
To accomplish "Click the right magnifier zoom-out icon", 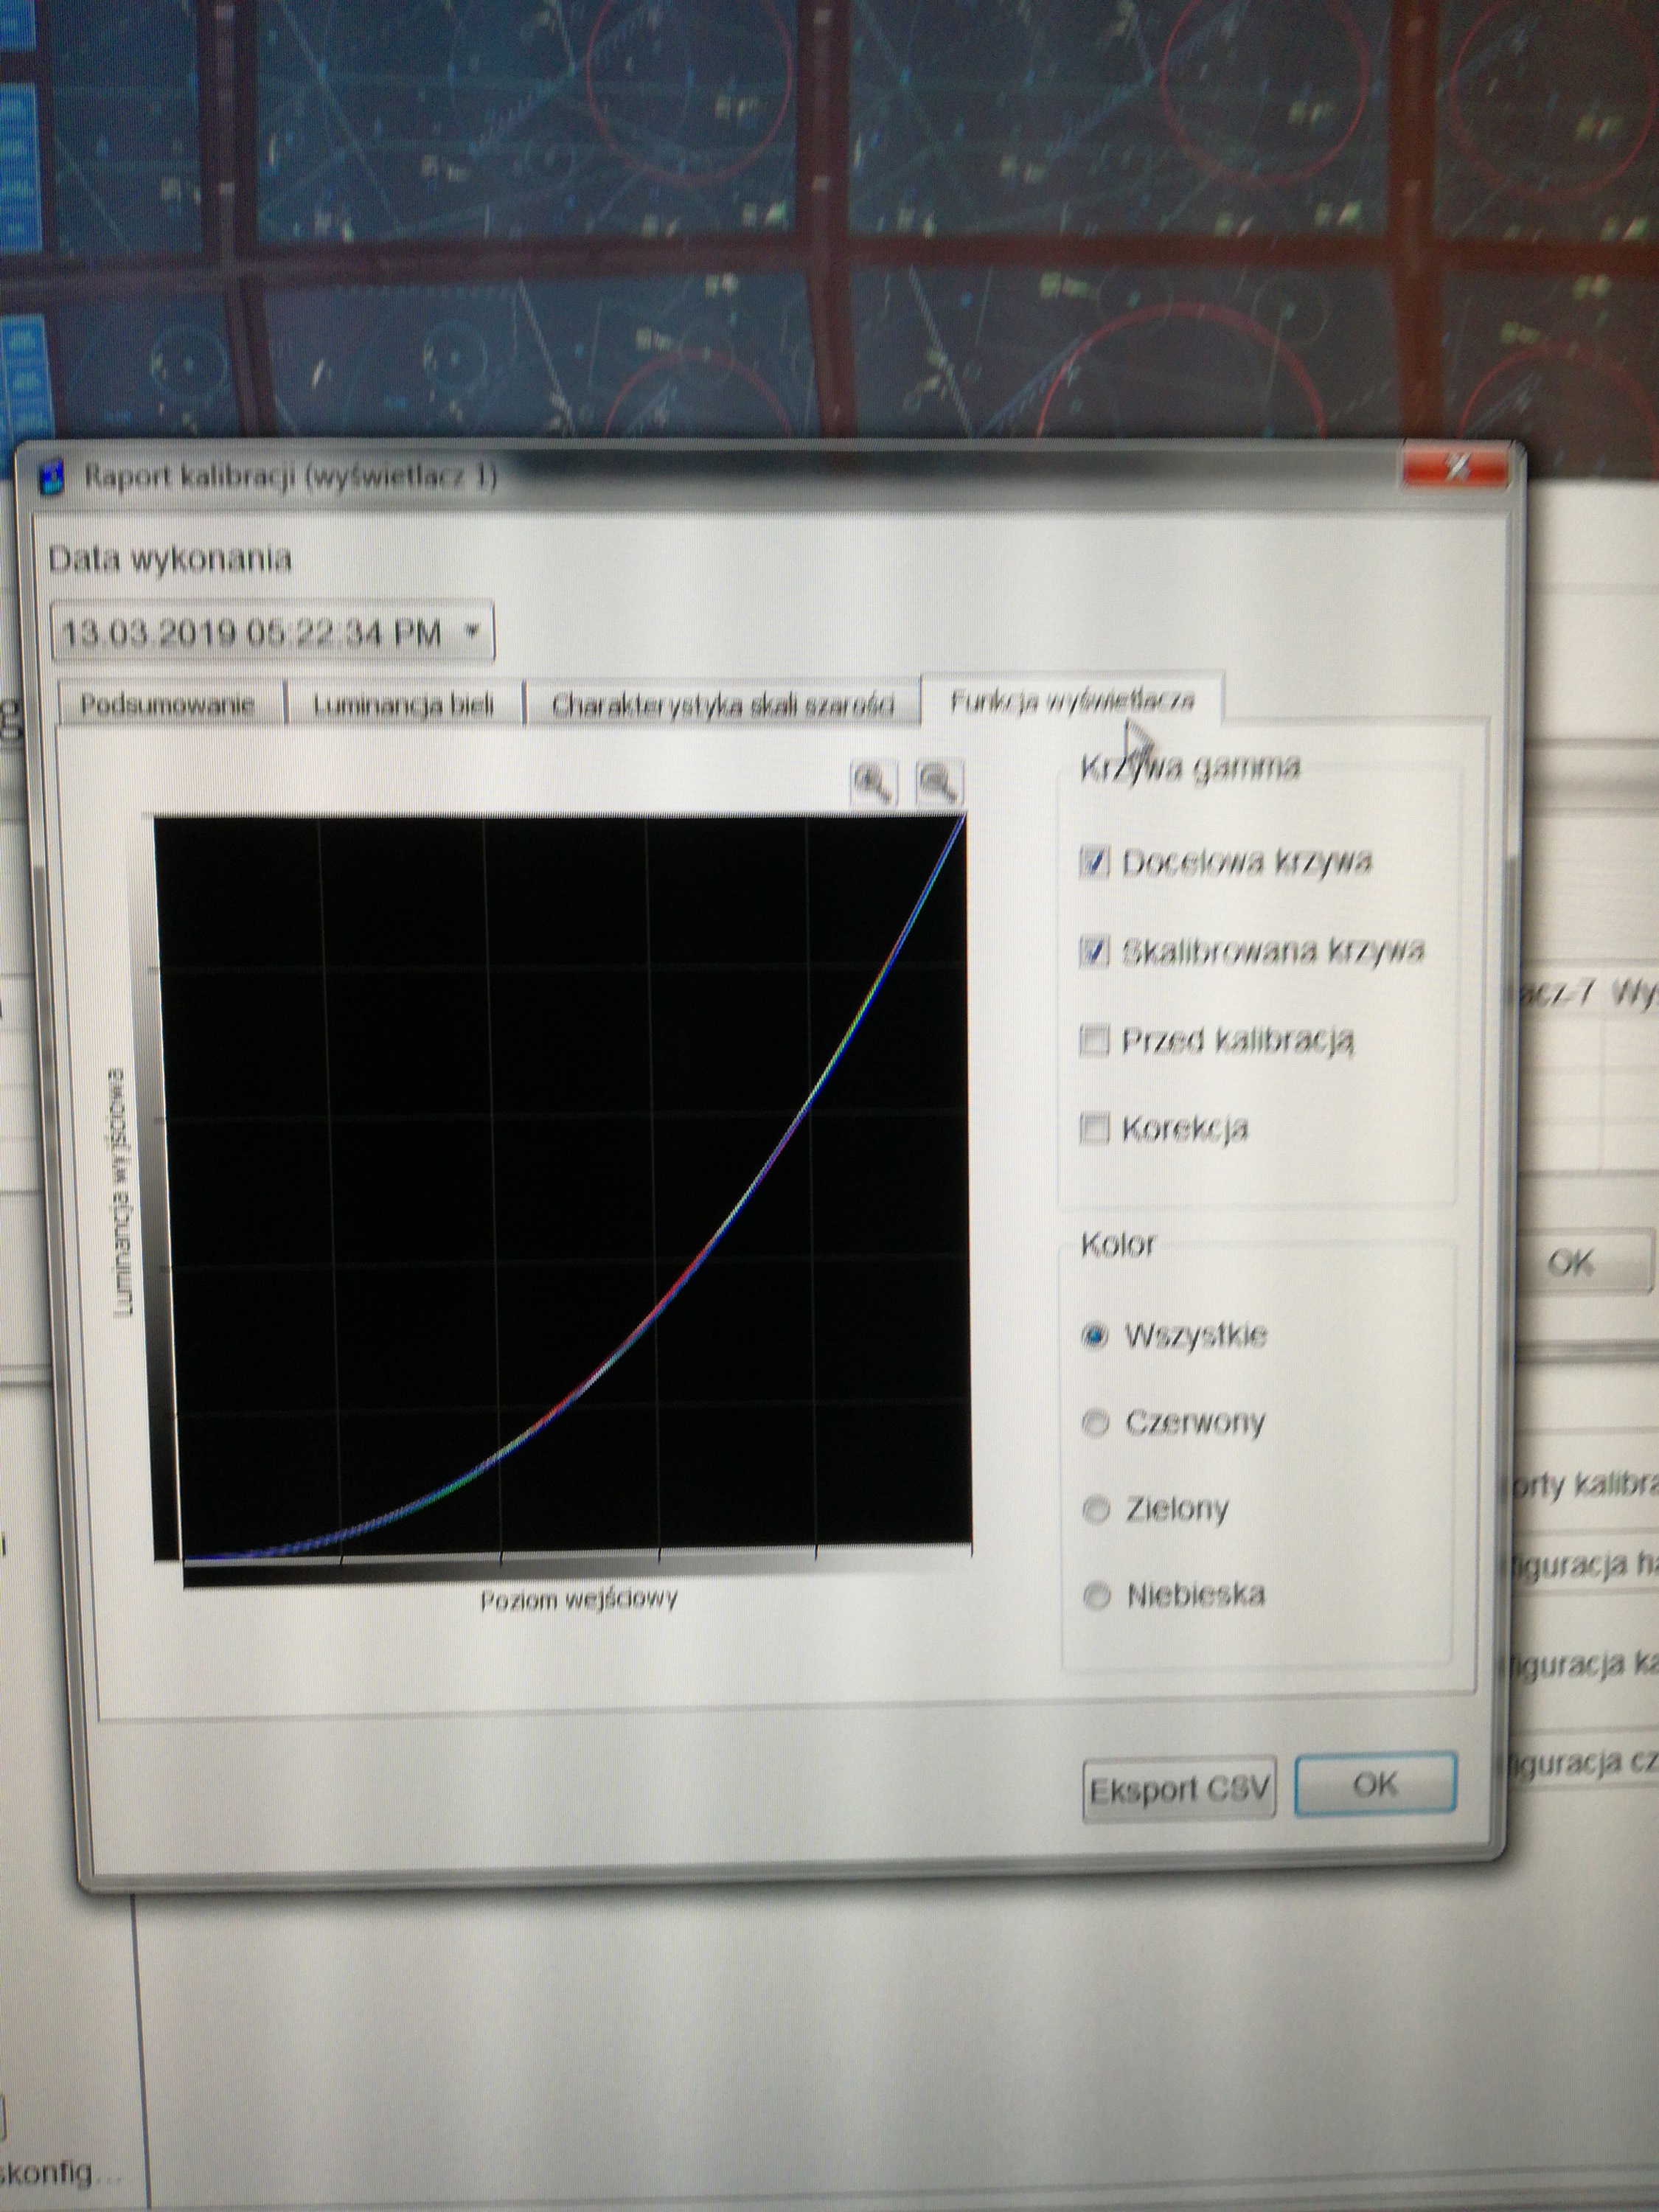I will [x=939, y=783].
